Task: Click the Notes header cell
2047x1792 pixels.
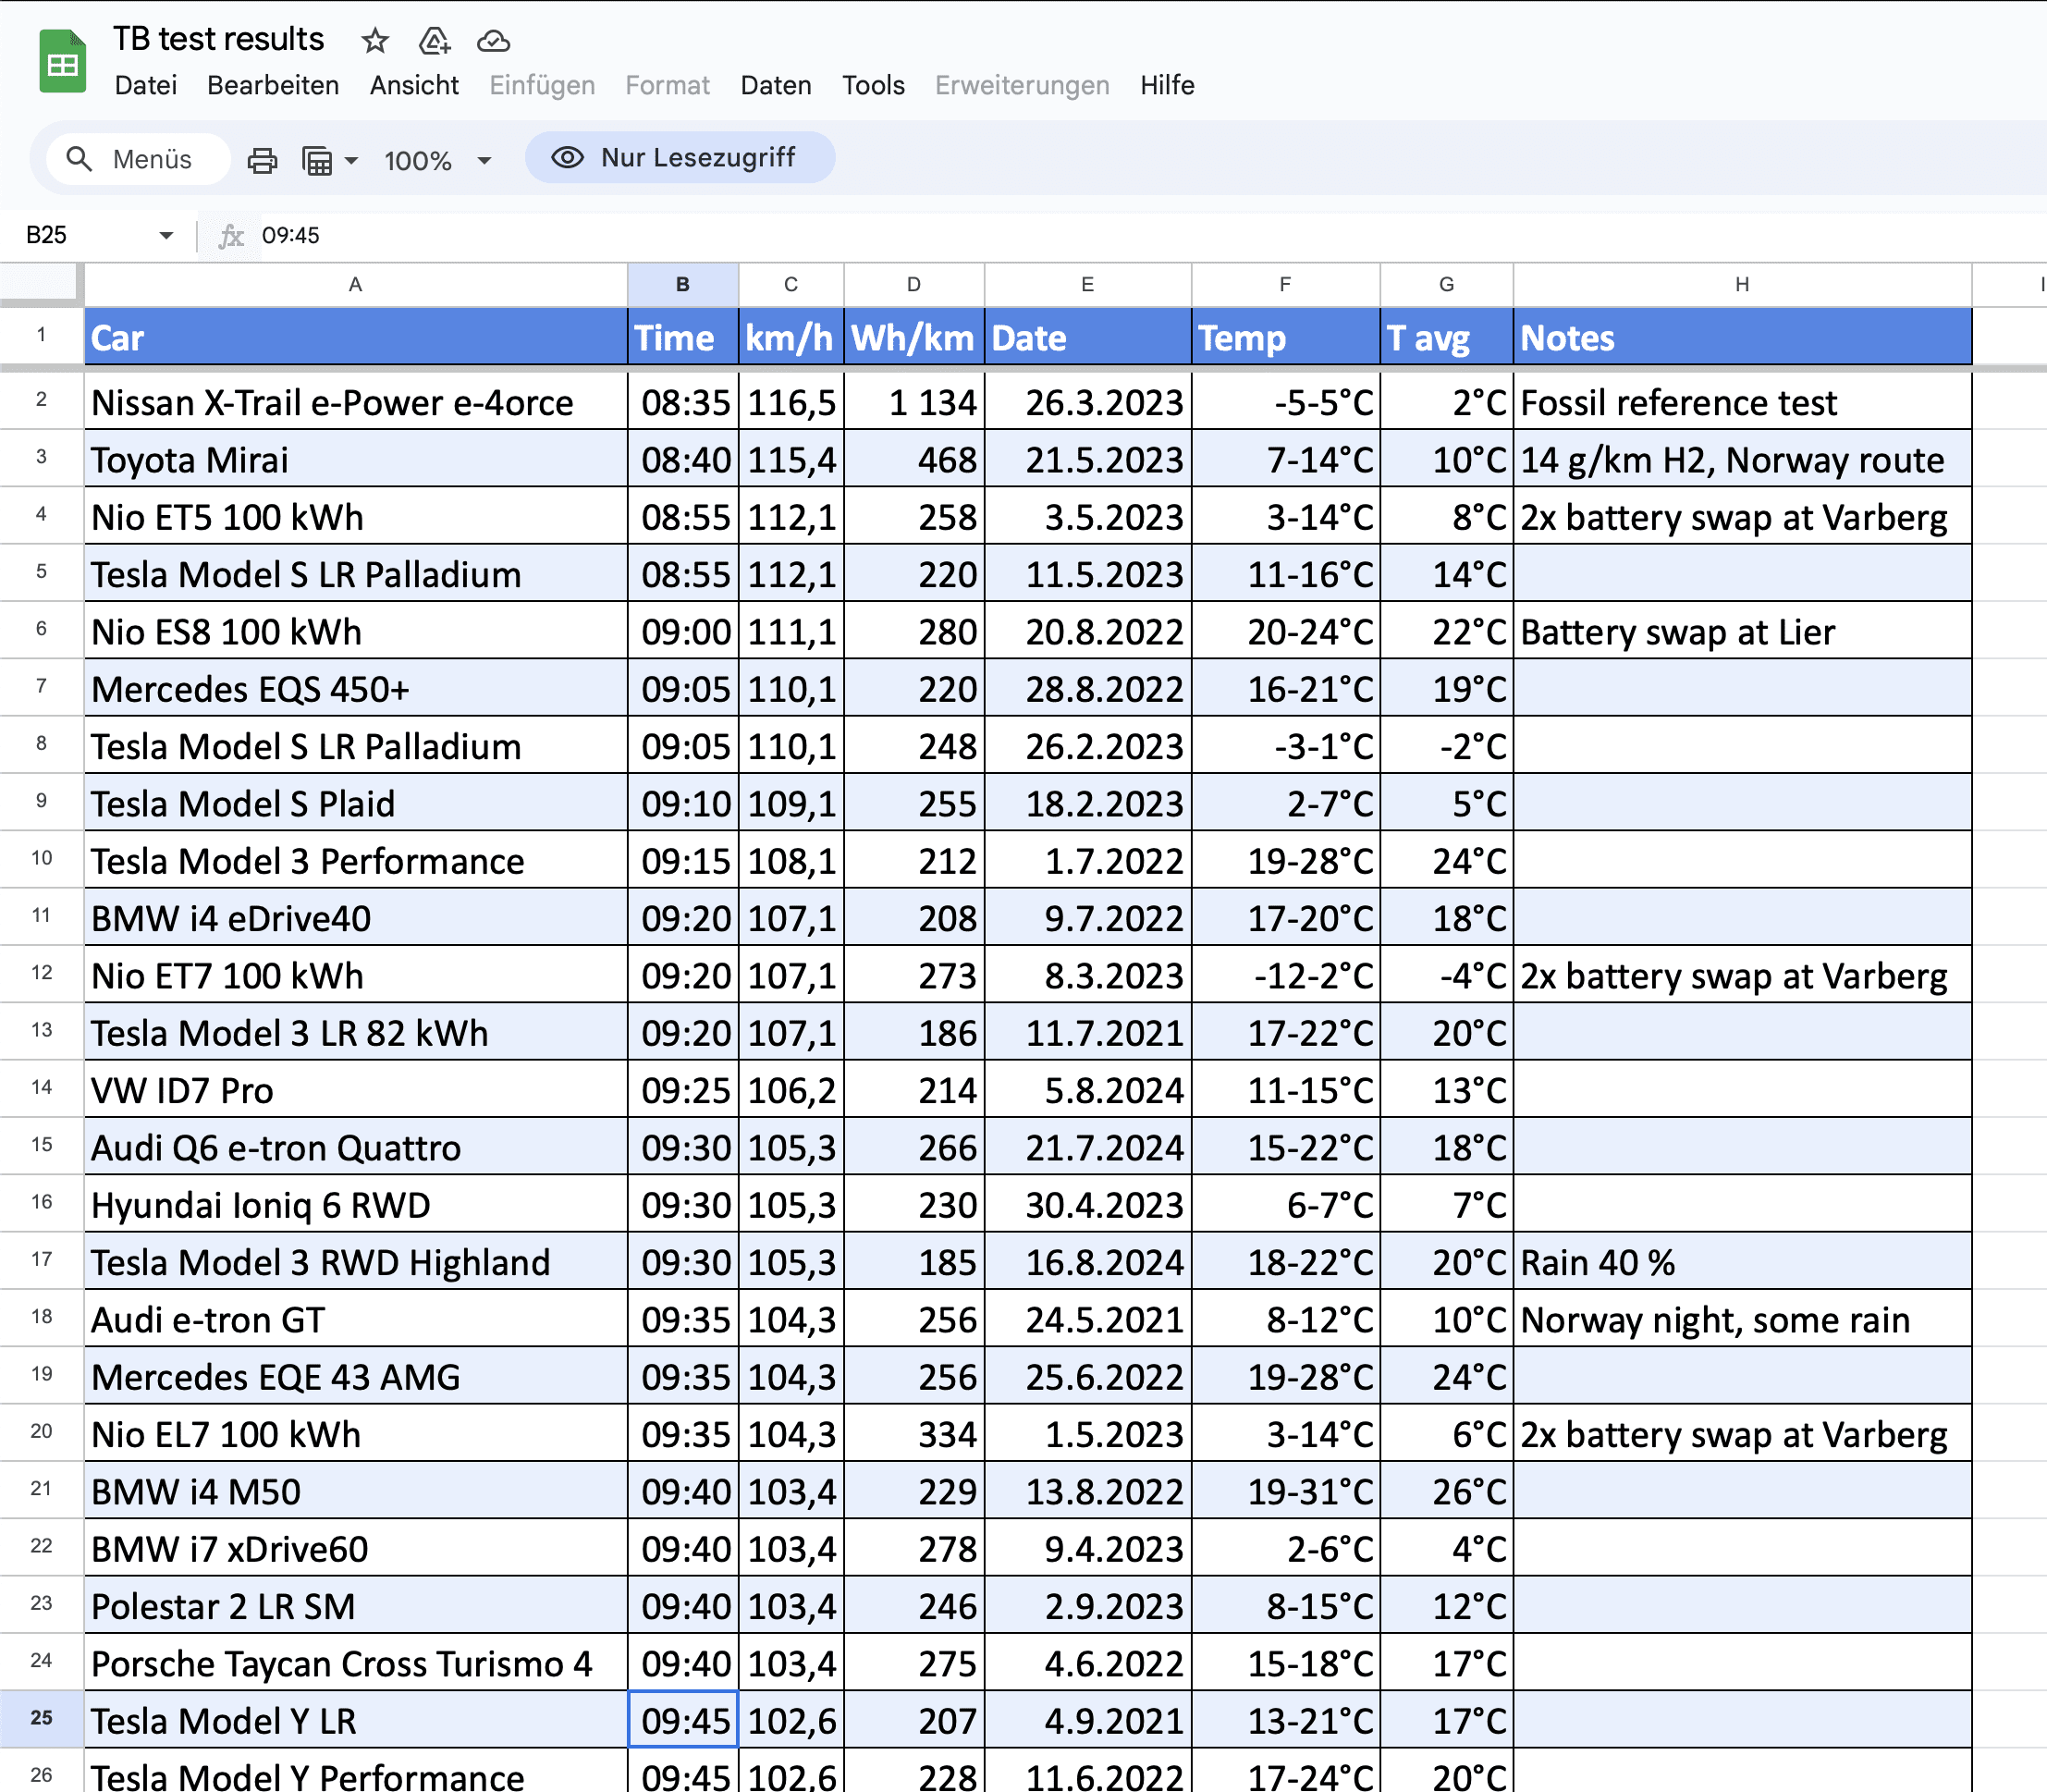Action: pyautogui.click(x=1743, y=337)
